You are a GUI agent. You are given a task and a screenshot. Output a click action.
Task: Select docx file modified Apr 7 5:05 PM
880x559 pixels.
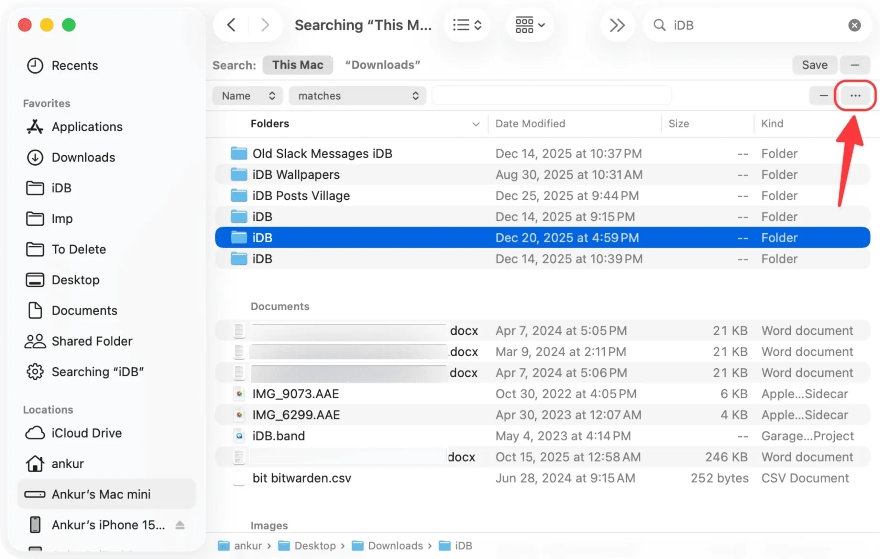click(542, 331)
